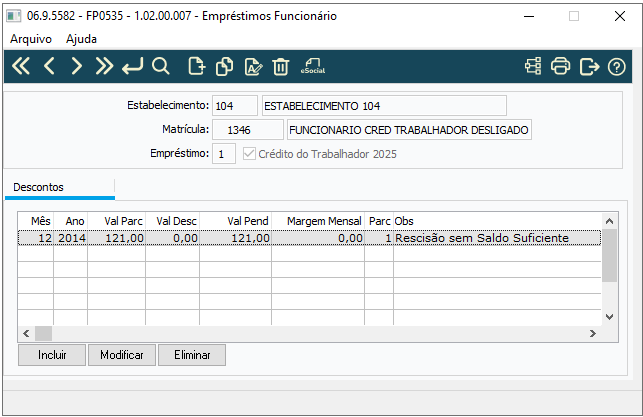Select the cell with month 12

point(36,238)
